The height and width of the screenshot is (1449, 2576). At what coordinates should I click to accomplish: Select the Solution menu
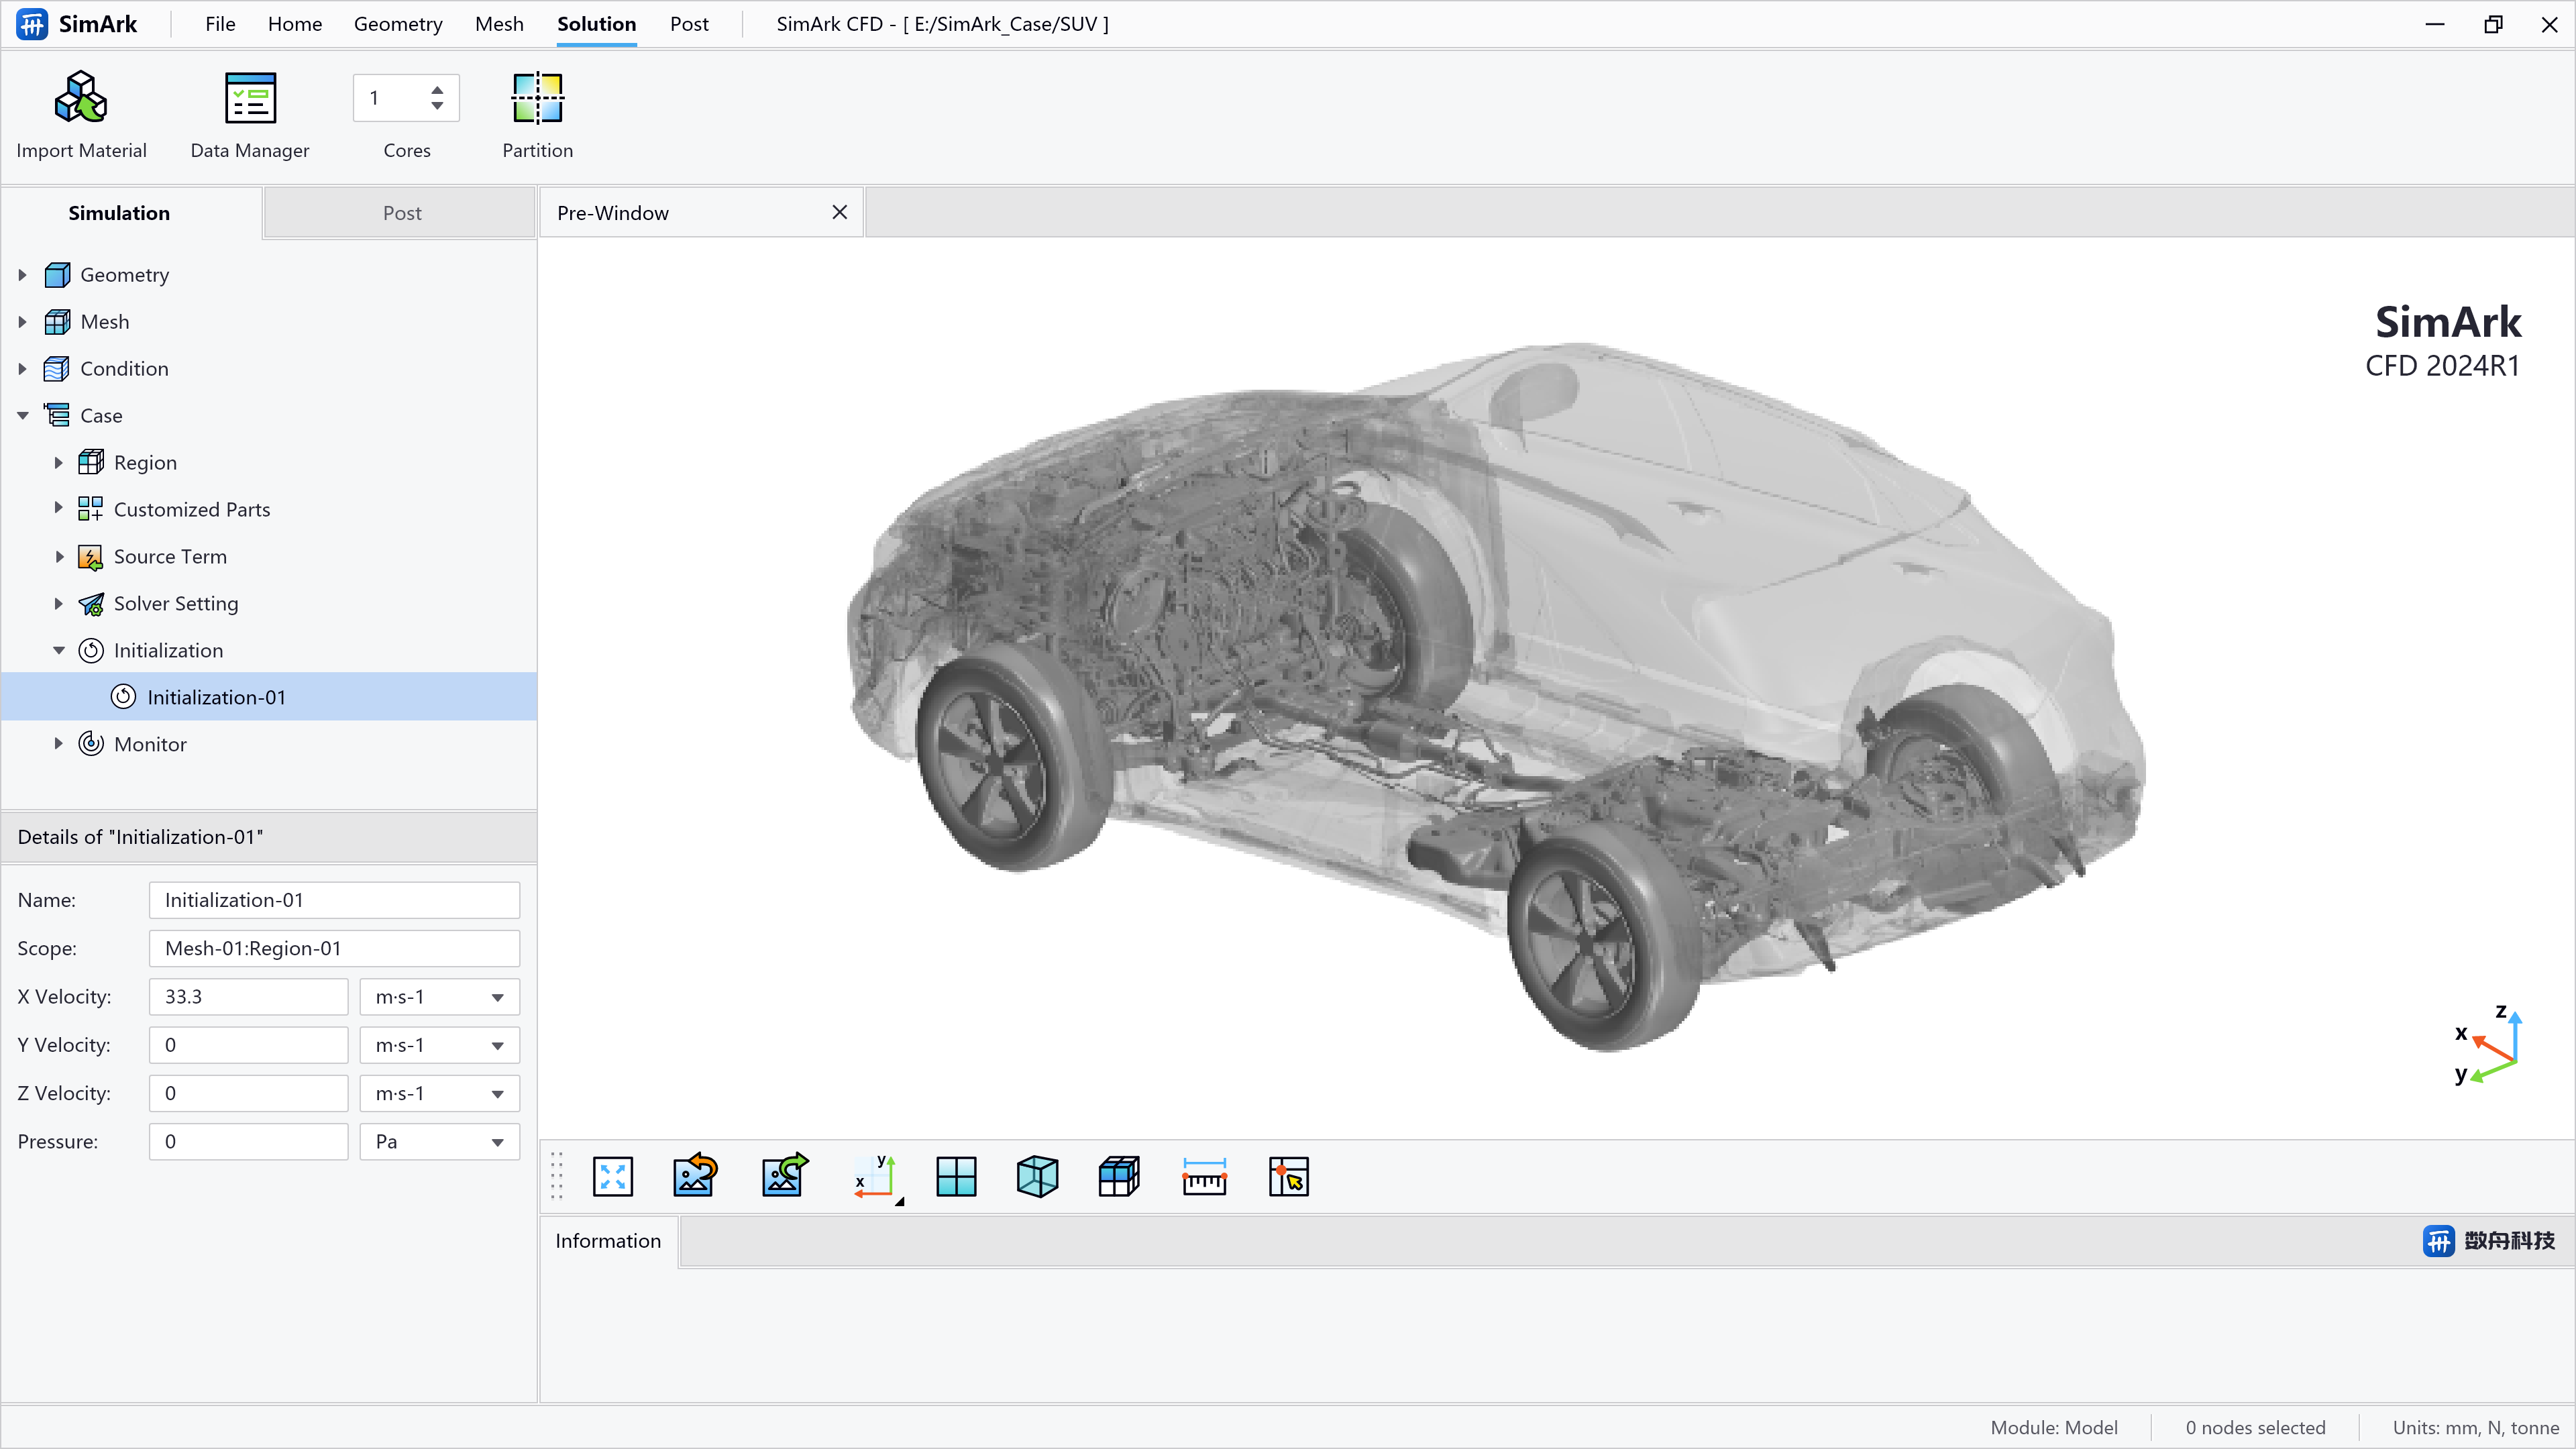[596, 23]
